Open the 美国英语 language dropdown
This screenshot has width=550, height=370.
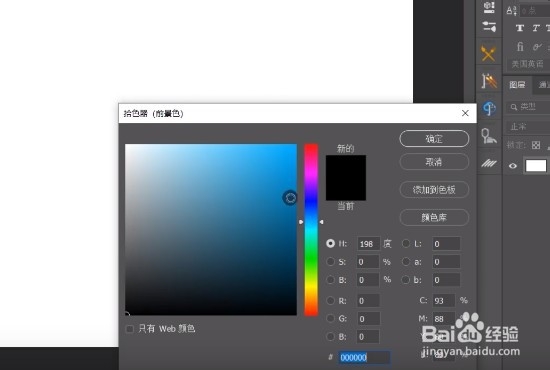pos(528,64)
